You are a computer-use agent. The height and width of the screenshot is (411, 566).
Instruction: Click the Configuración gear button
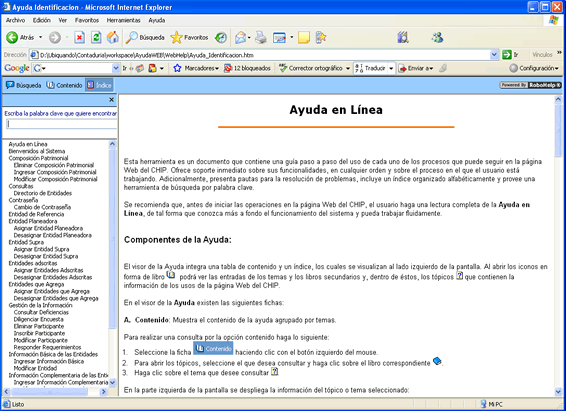pyautogui.click(x=534, y=68)
